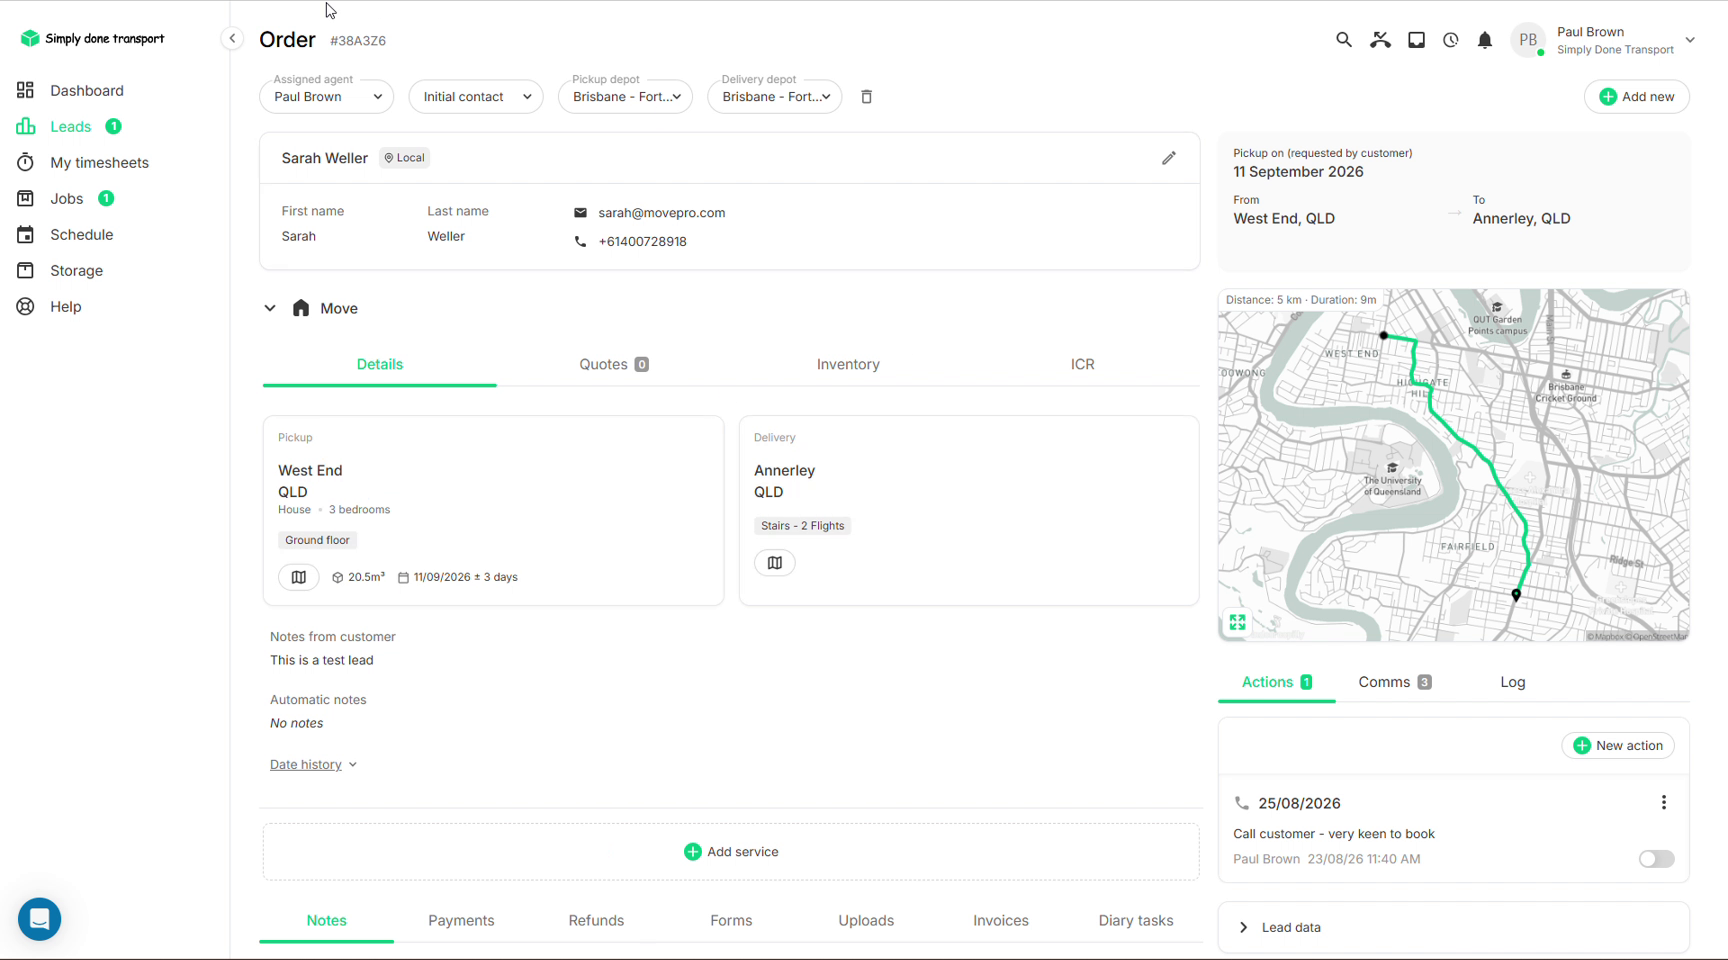This screenshot has height=960, width=1728.
Task: Expand the route map to fullscreen
Action: [1237, 622]
